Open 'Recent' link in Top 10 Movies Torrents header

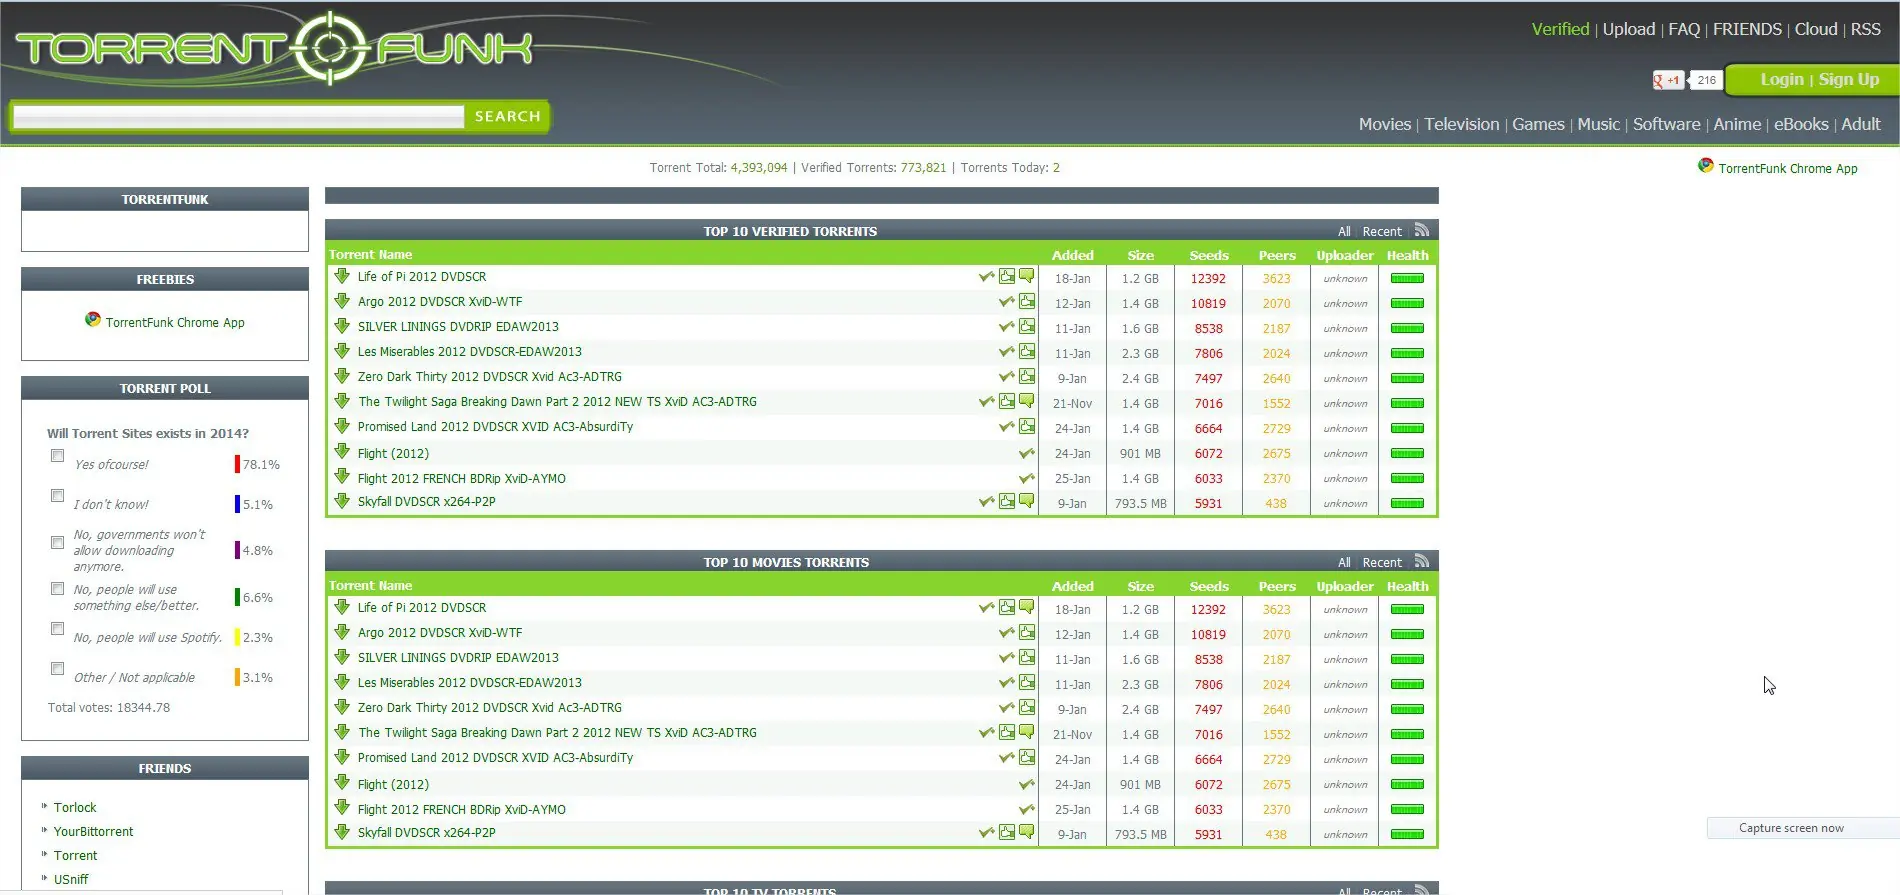1382,562
